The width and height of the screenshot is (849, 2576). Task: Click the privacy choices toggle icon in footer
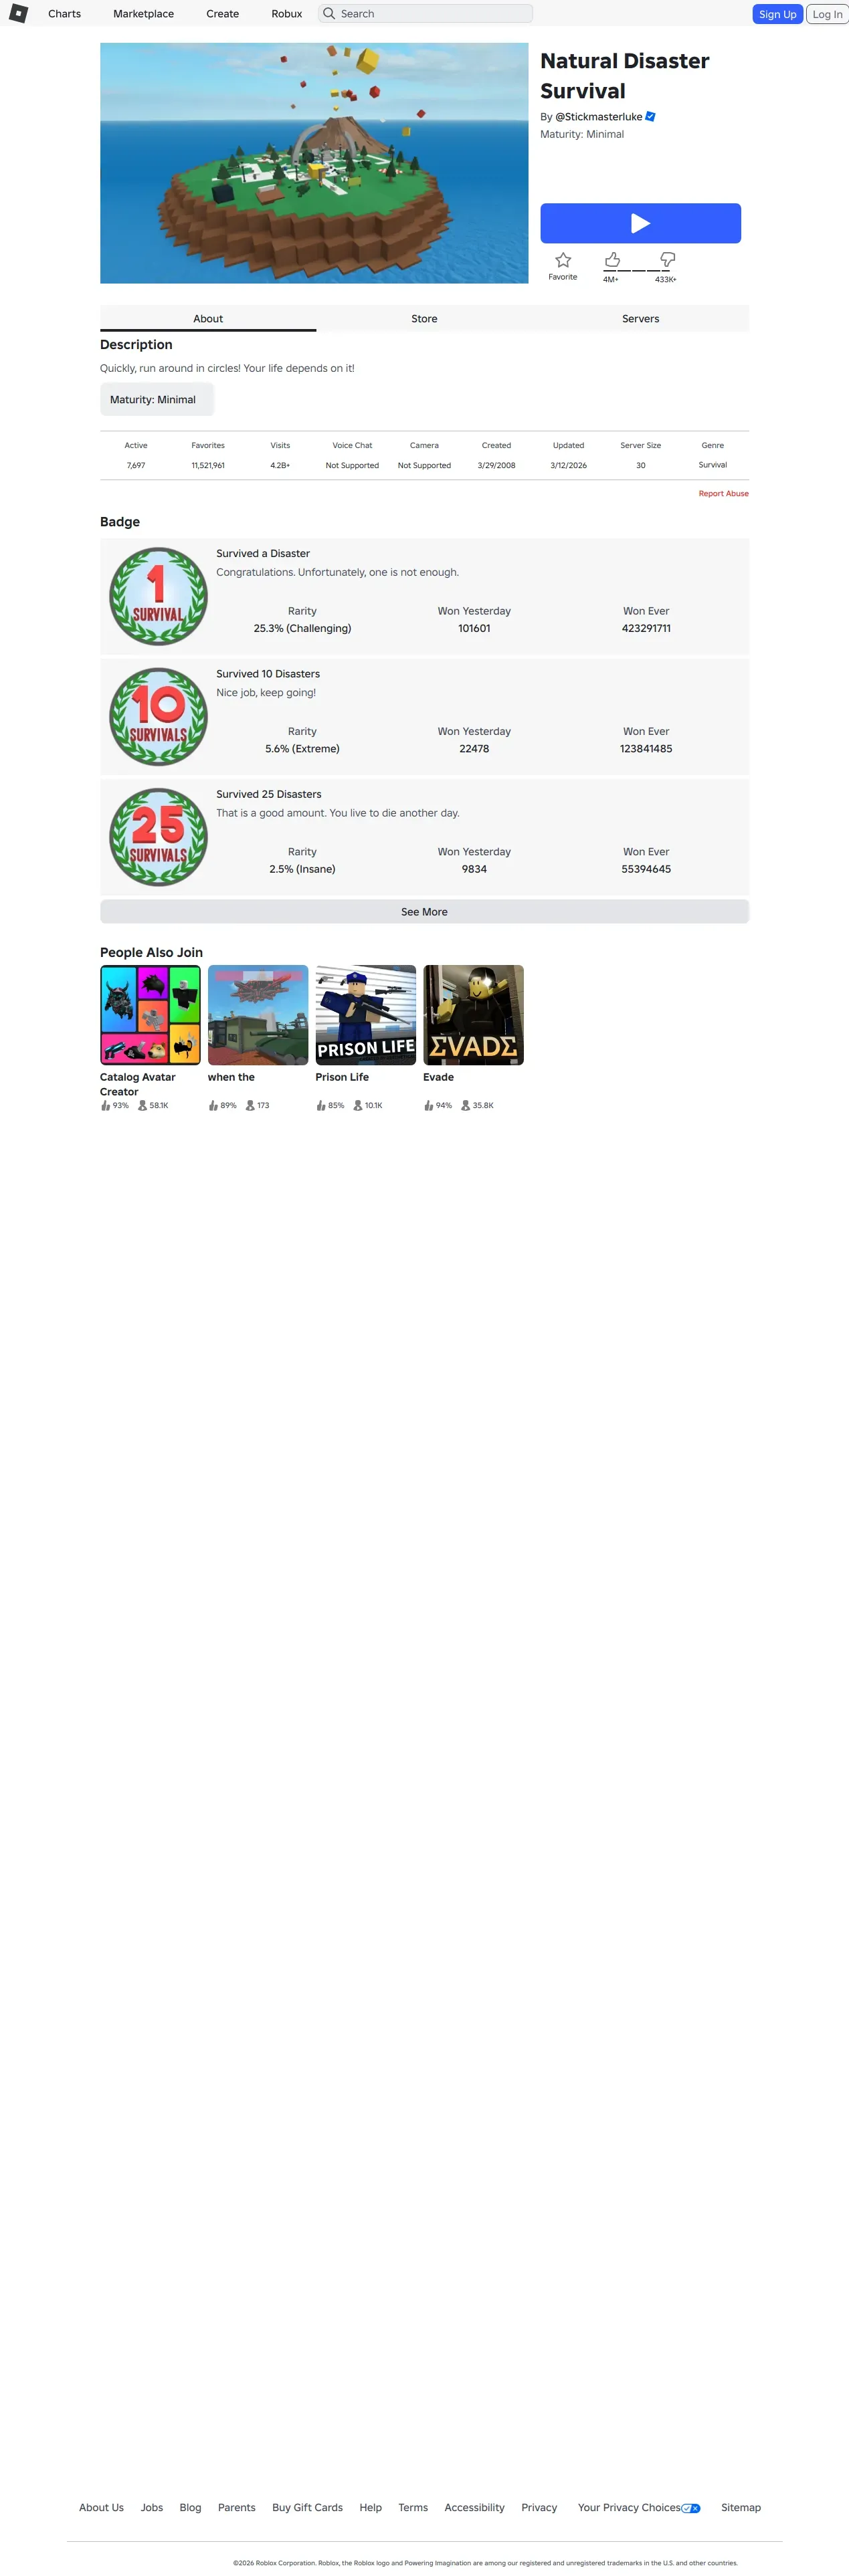click(x=691, y=2508)
